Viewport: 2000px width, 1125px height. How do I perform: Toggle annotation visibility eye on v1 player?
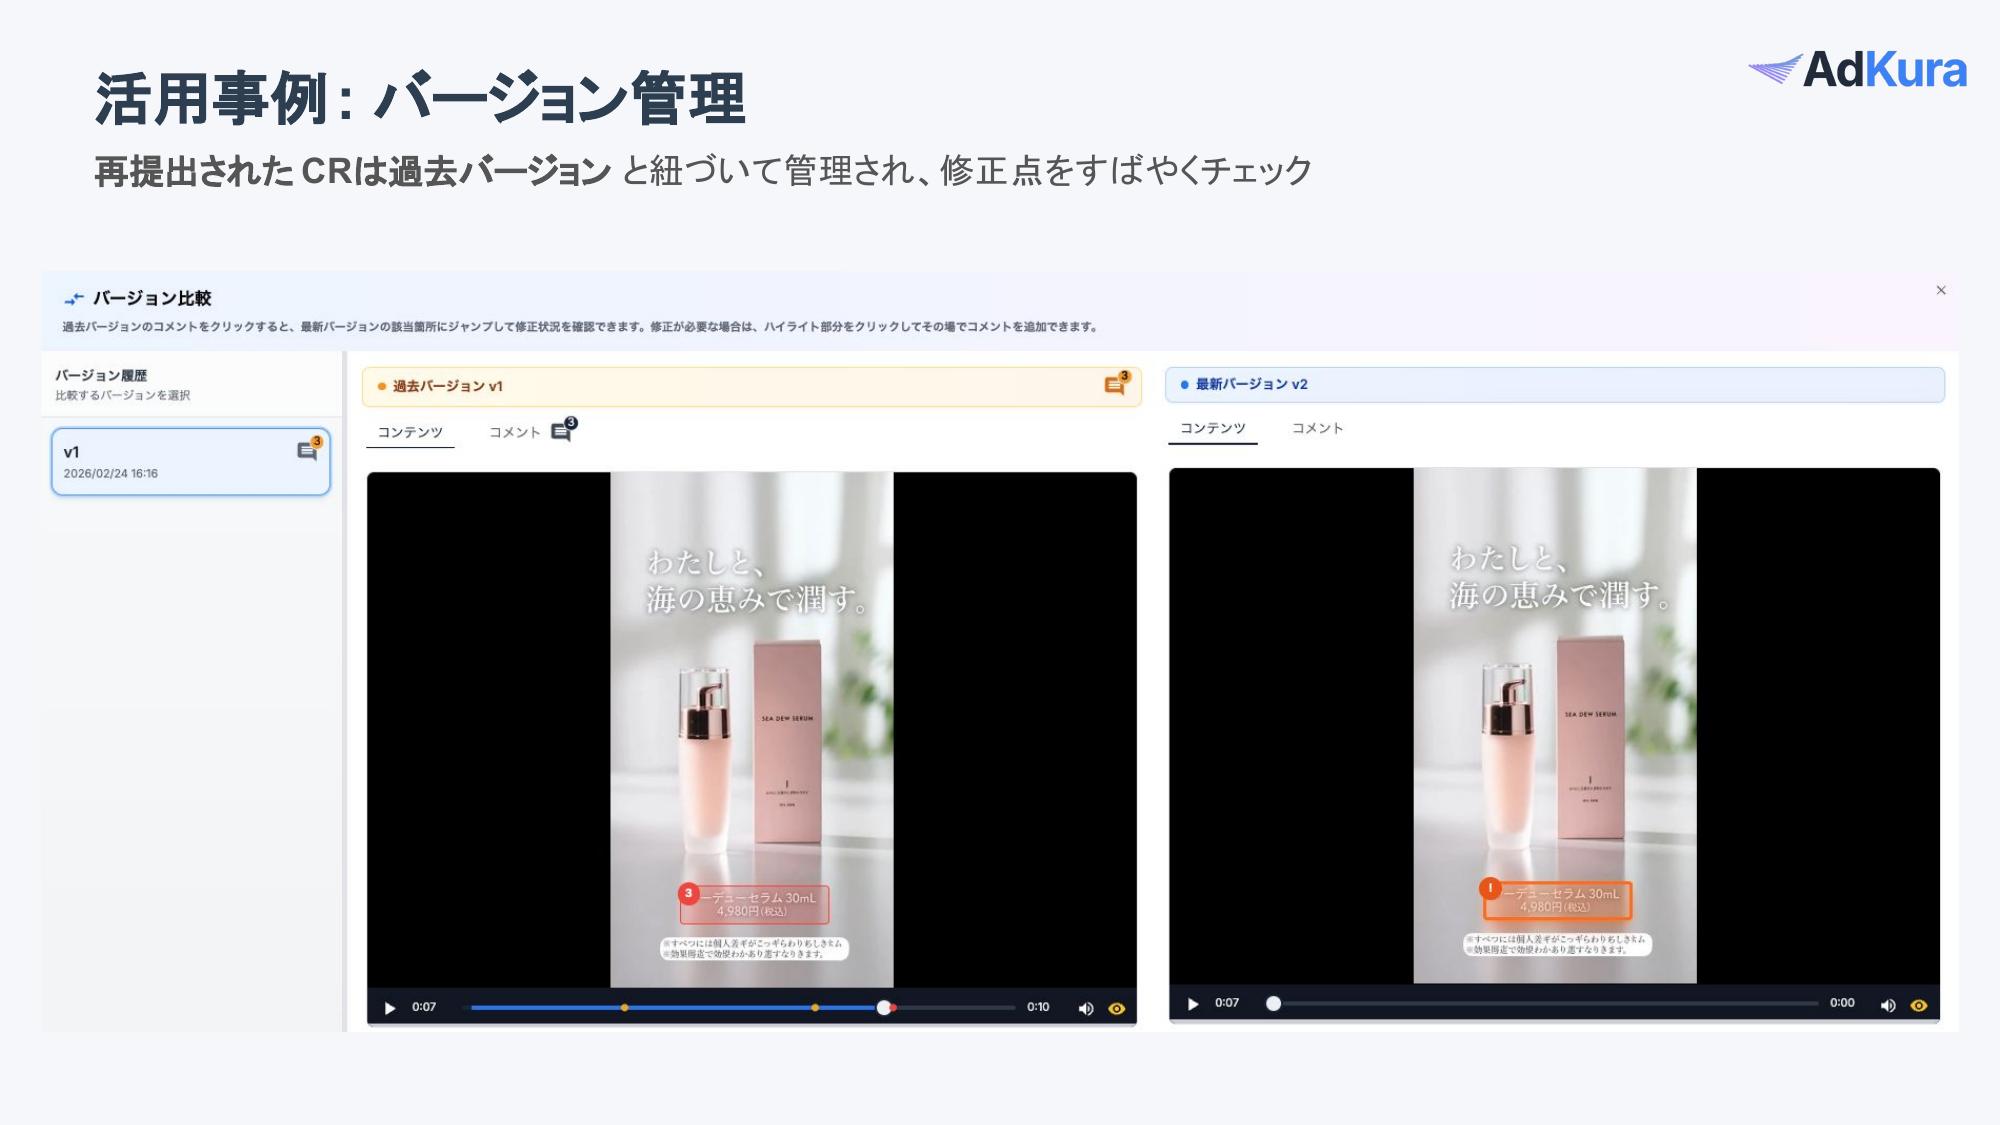coord(1117,1008)
